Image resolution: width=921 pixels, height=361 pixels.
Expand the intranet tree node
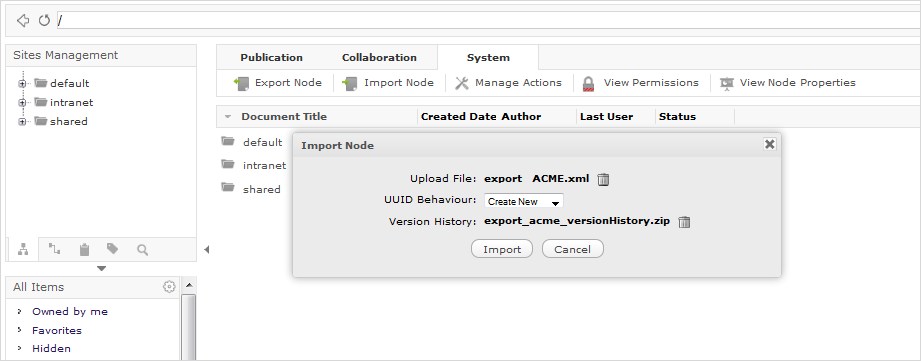22,102
